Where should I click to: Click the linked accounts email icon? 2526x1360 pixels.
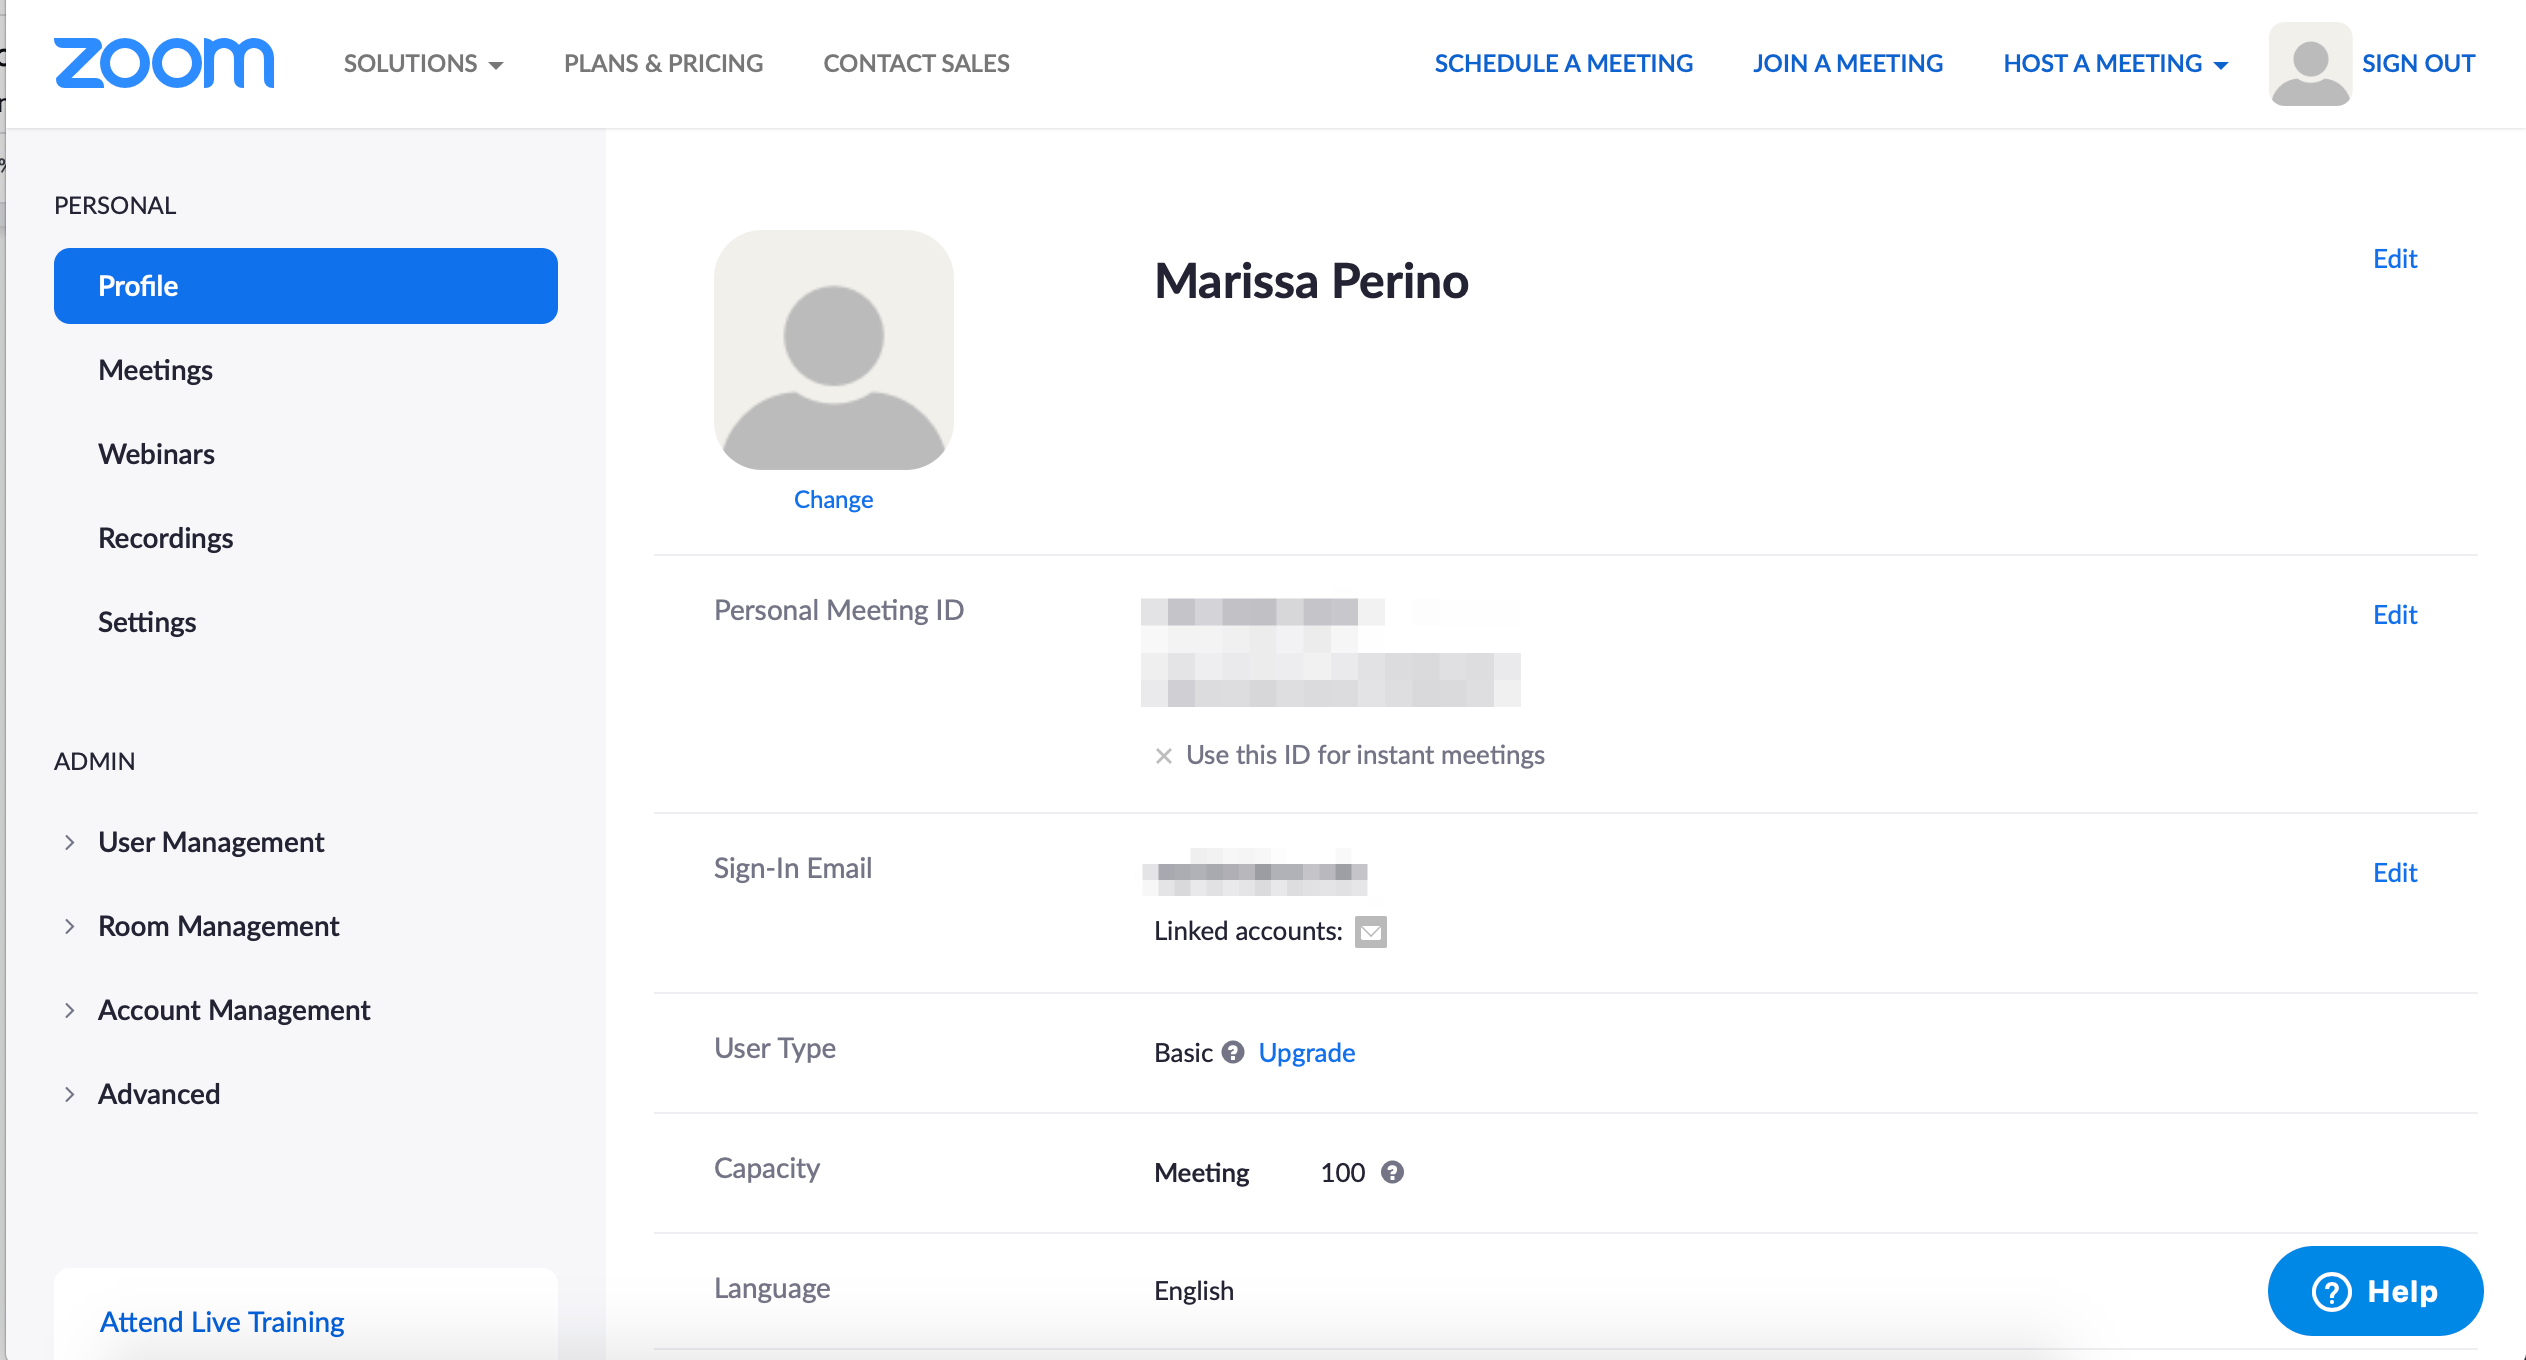(1370, 932)
